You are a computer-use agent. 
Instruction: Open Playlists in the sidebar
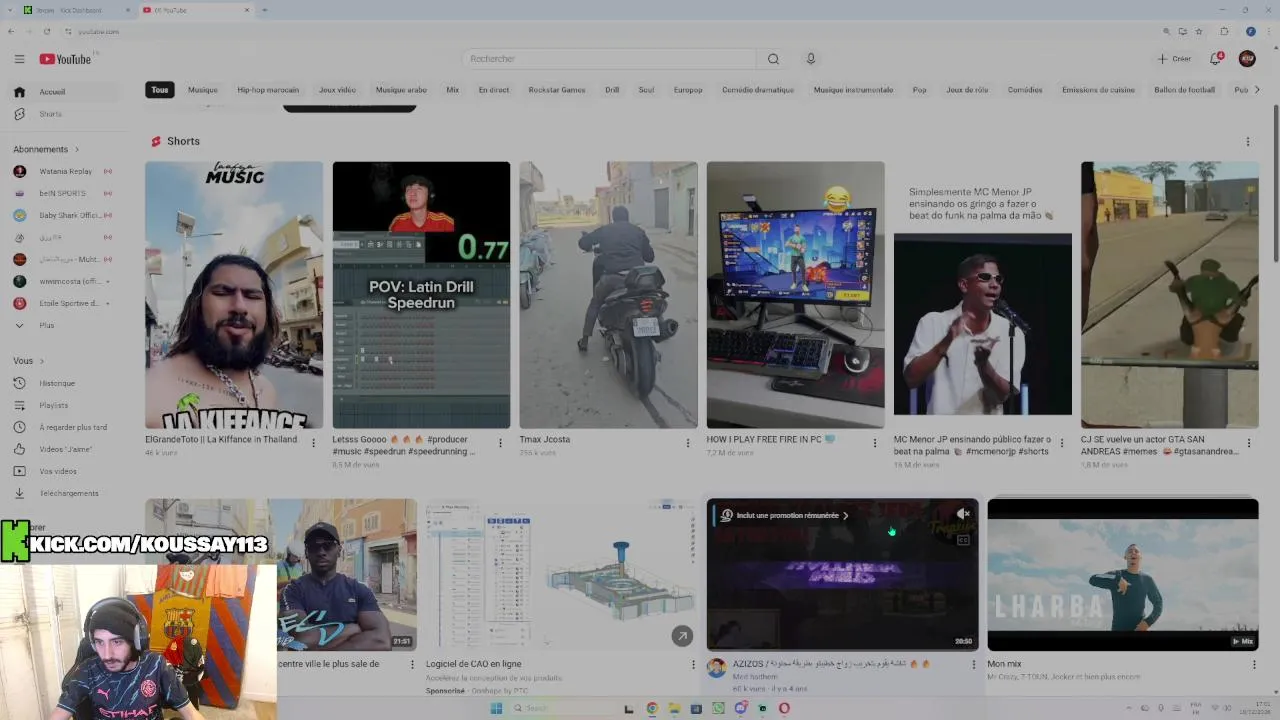point(65,405)
